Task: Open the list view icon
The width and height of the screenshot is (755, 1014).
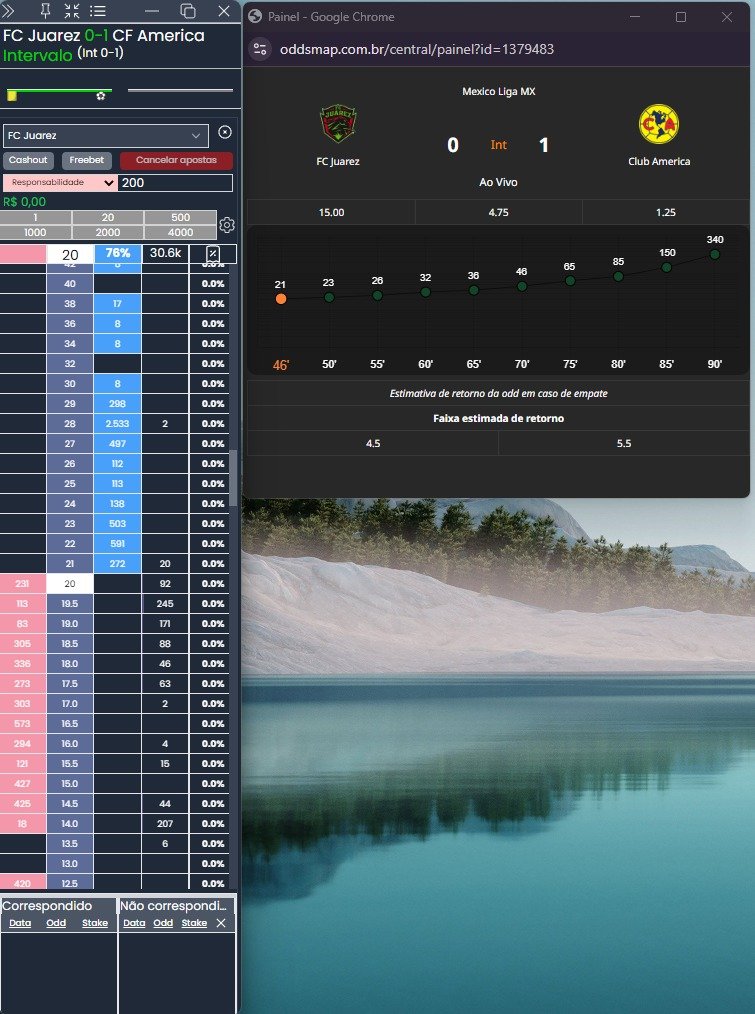Action: pos(98,11)
